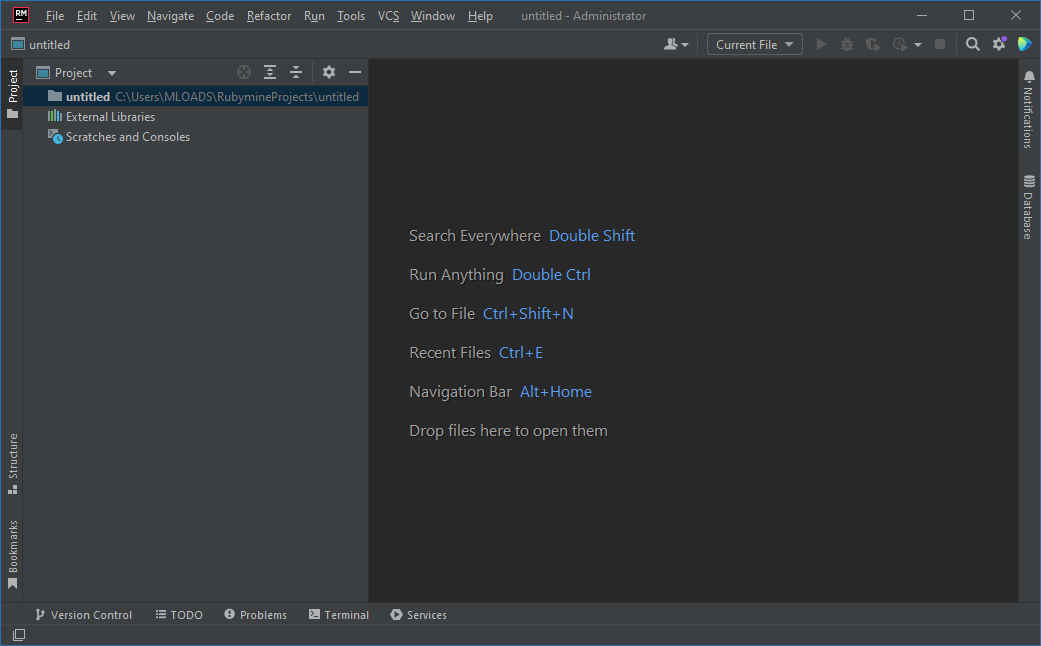Click Run with Coverage icon
Screen dimensions: 1041x646
tap(873, 44)
